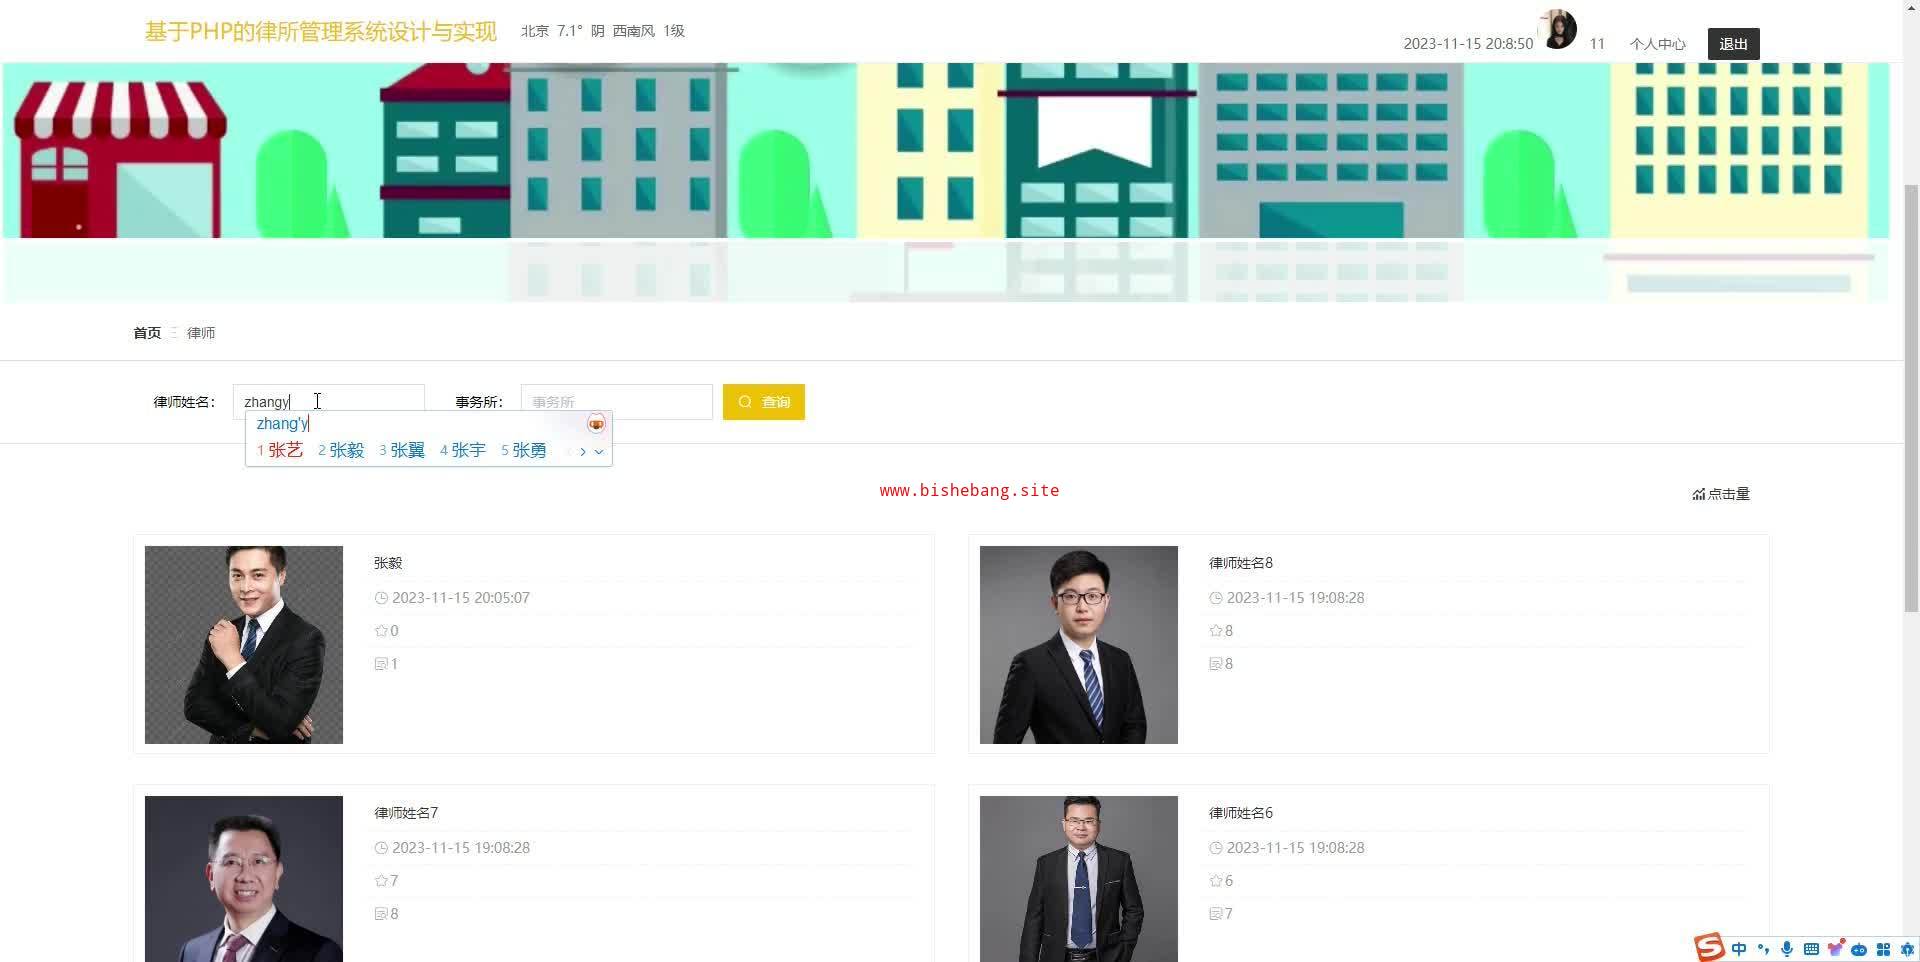Click the page vertical scrollbar thumb
The image size is (1920, 962).
[x=1911, y=396]
